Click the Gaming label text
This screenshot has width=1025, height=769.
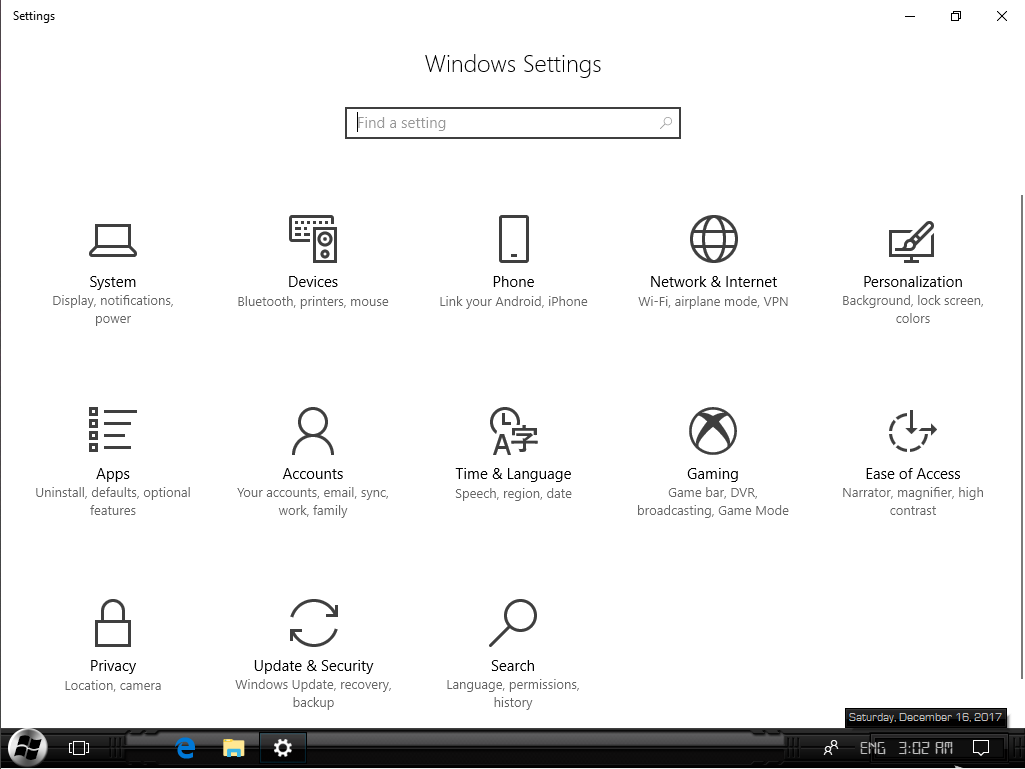pos(713,474)
